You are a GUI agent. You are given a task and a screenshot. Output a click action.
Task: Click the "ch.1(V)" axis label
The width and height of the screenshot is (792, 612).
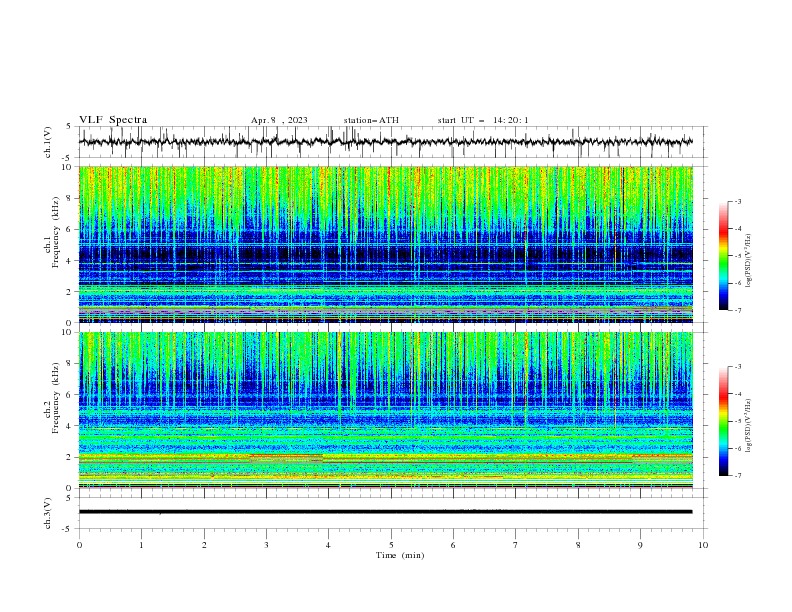point(48,142)
